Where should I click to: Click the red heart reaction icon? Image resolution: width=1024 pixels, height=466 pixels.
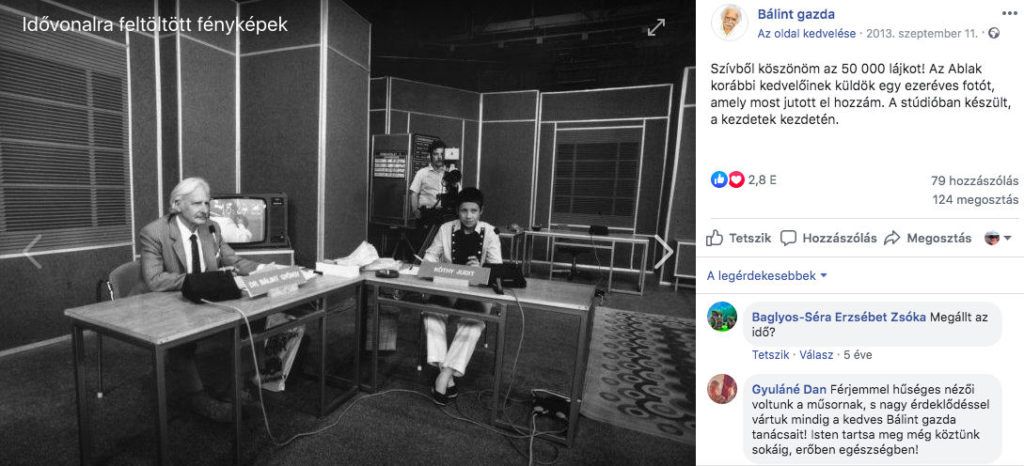click(x=736, y=179)
